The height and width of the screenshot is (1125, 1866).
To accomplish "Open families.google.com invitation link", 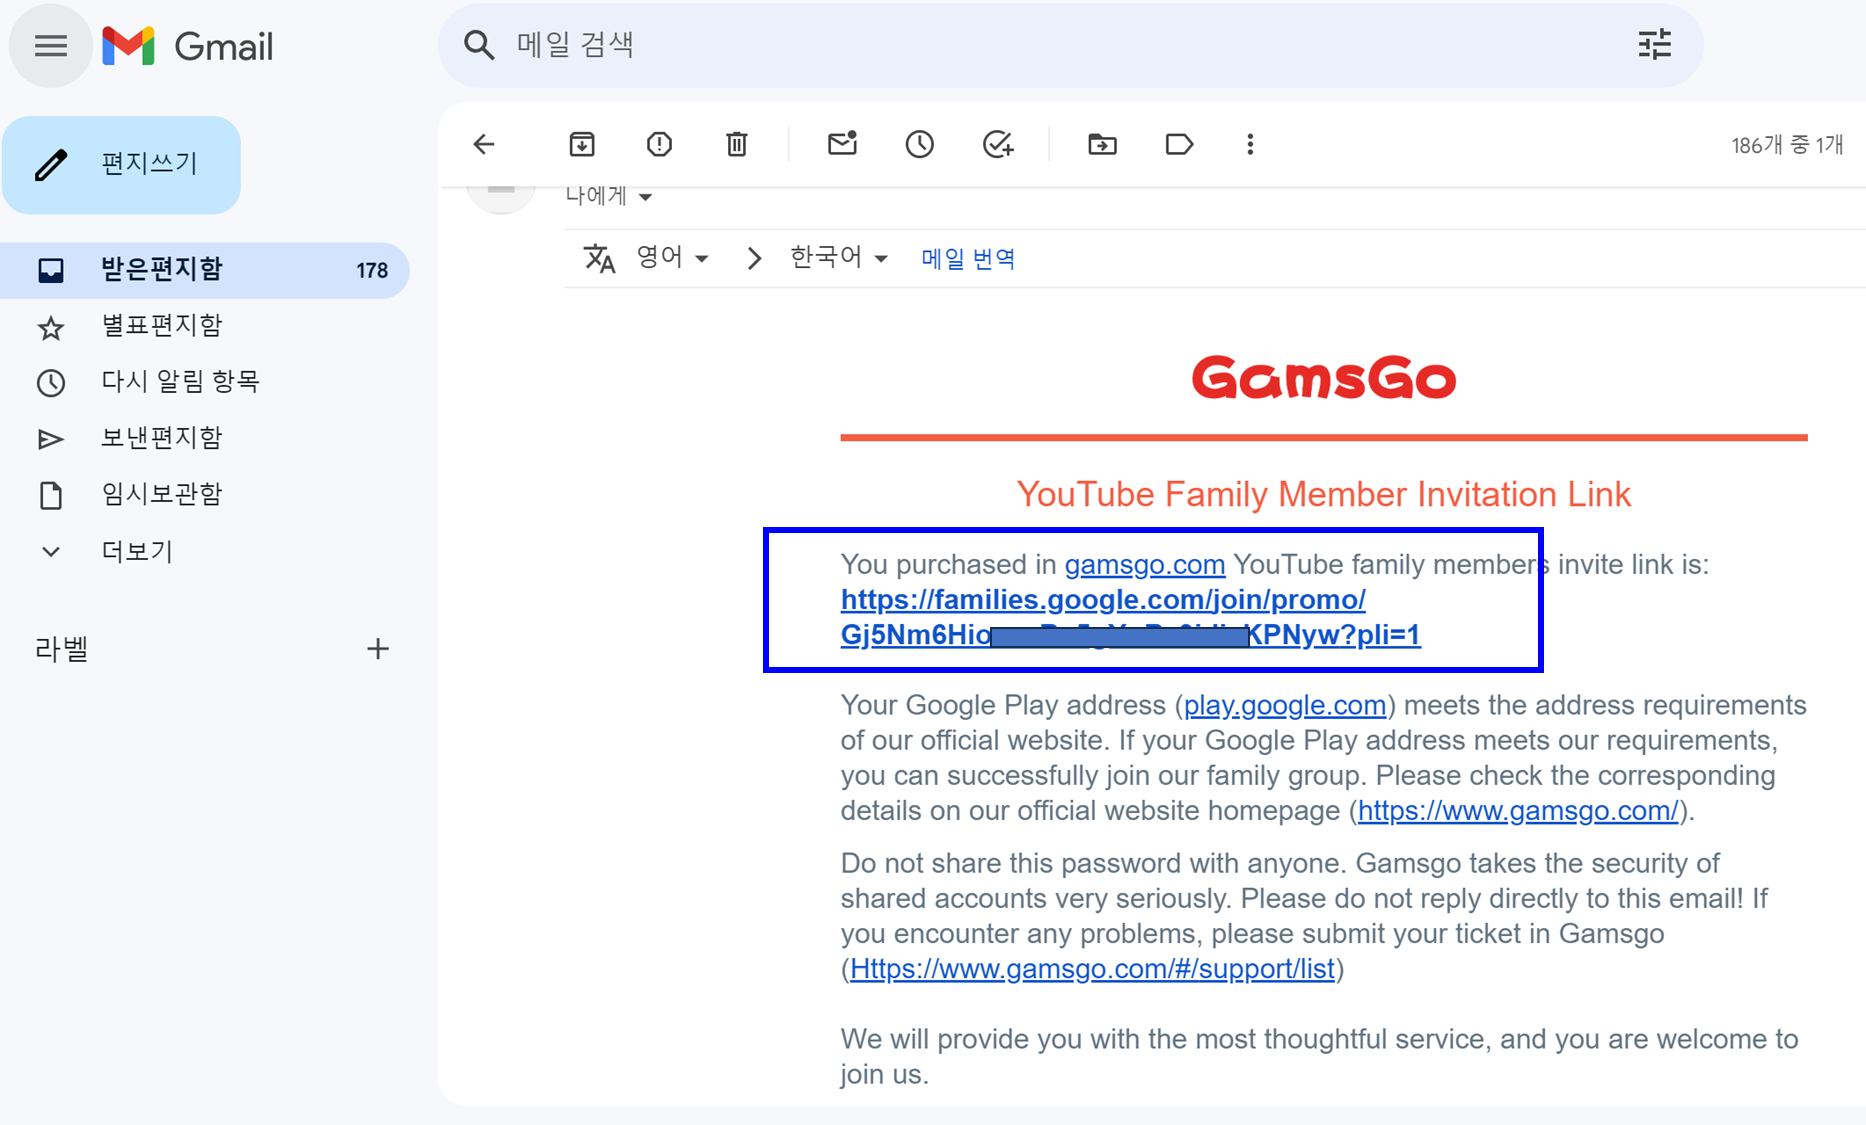I will [1130, 617].
